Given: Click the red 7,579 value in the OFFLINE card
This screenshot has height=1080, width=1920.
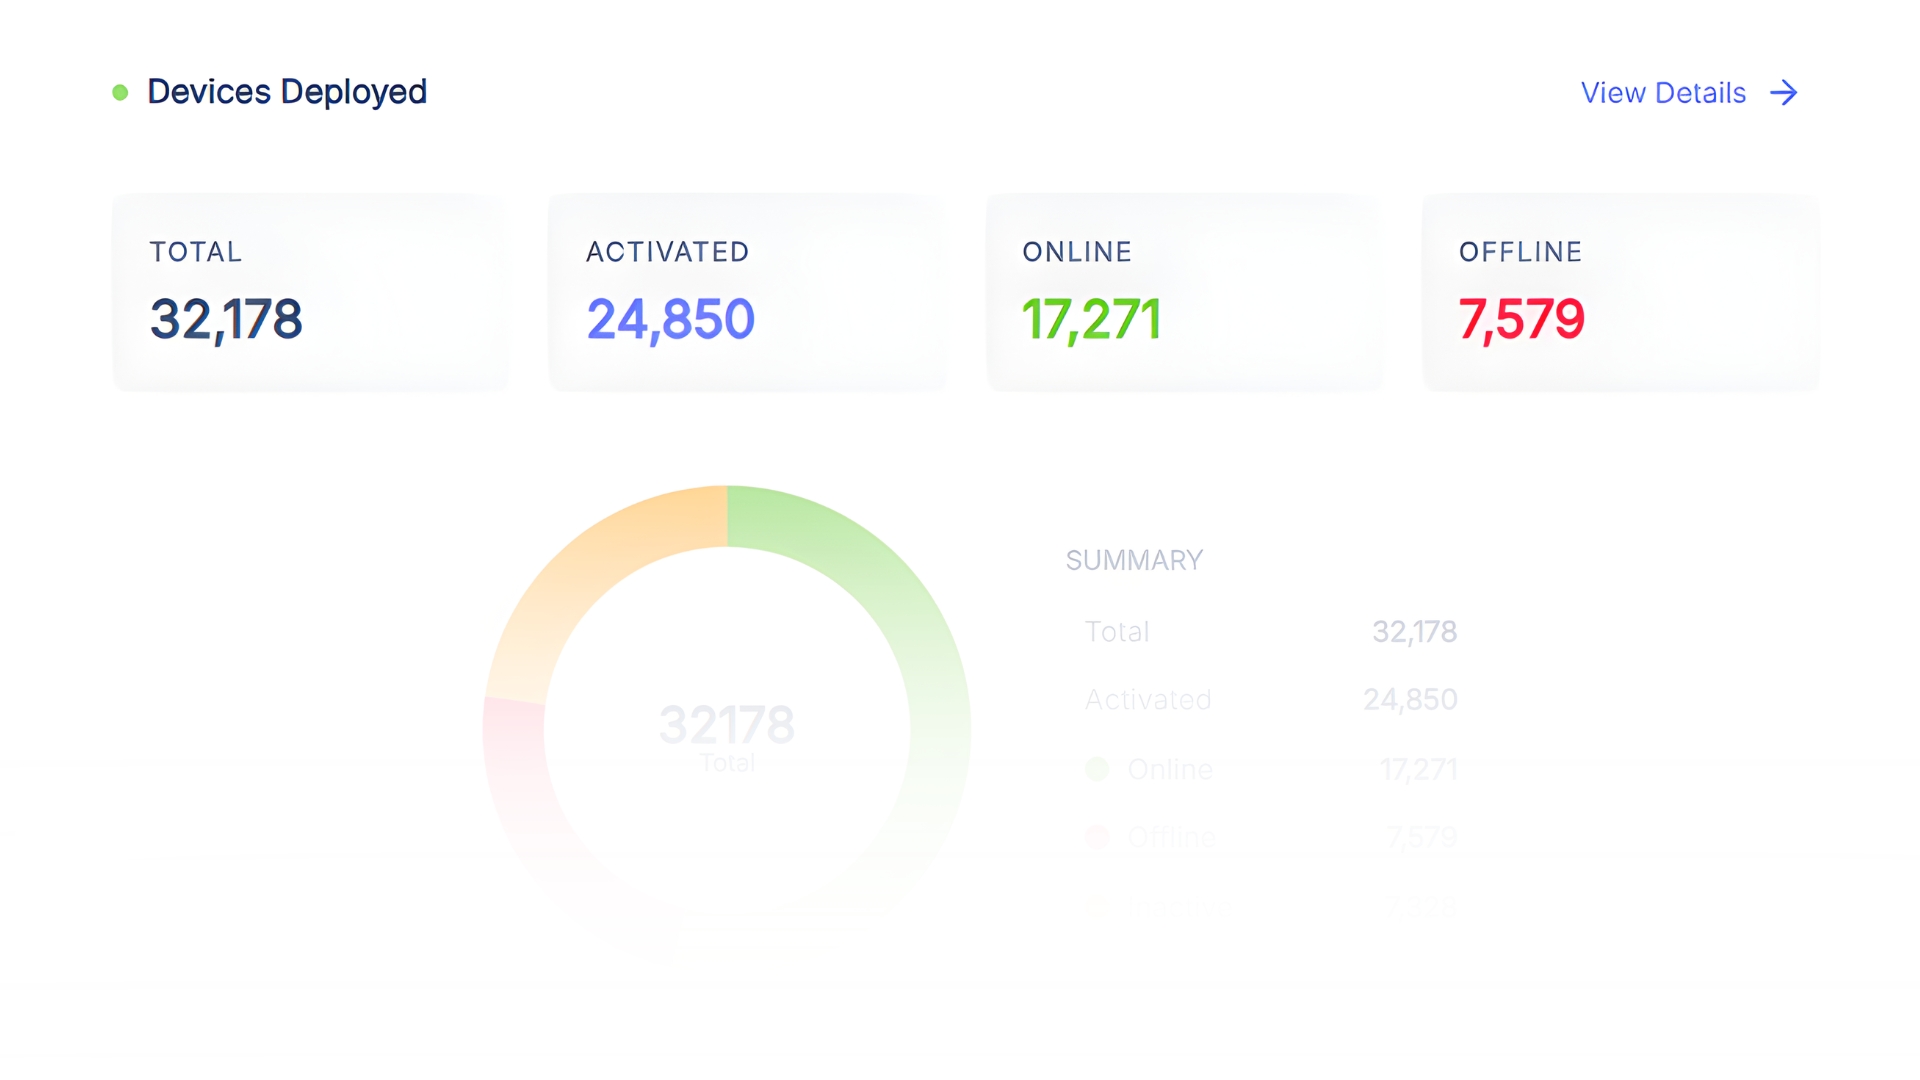Looking at the screenshot, I should point(1521,320).
